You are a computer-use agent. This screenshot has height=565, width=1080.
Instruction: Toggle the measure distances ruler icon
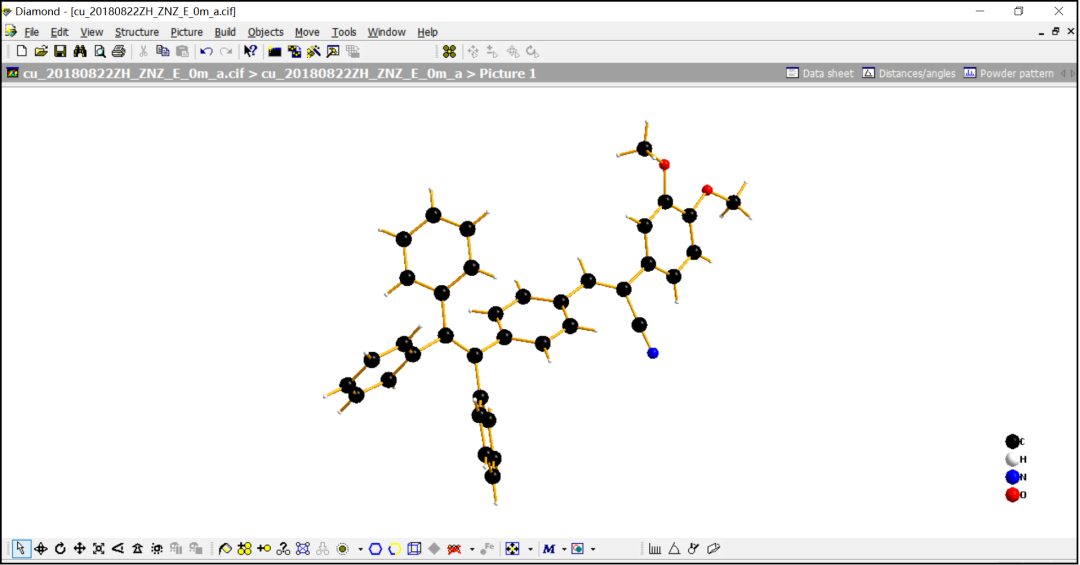coord(655,549)
